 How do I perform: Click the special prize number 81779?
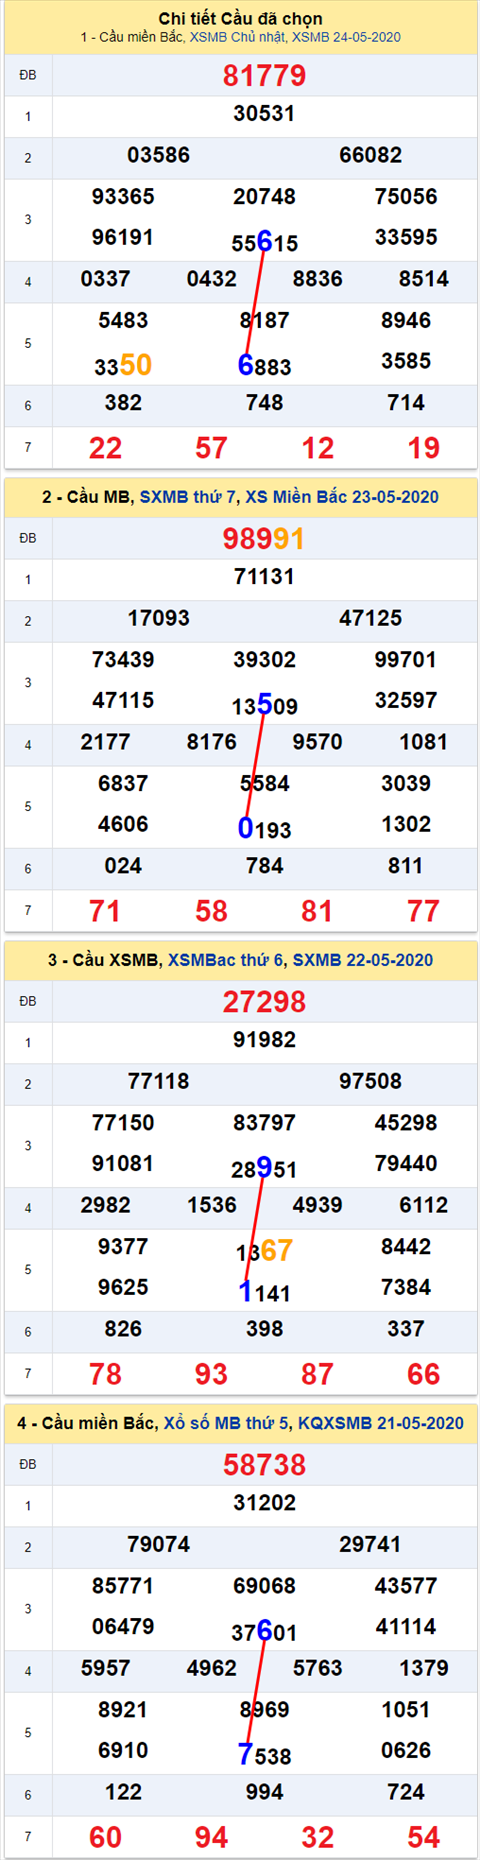(x=264, y=76)
